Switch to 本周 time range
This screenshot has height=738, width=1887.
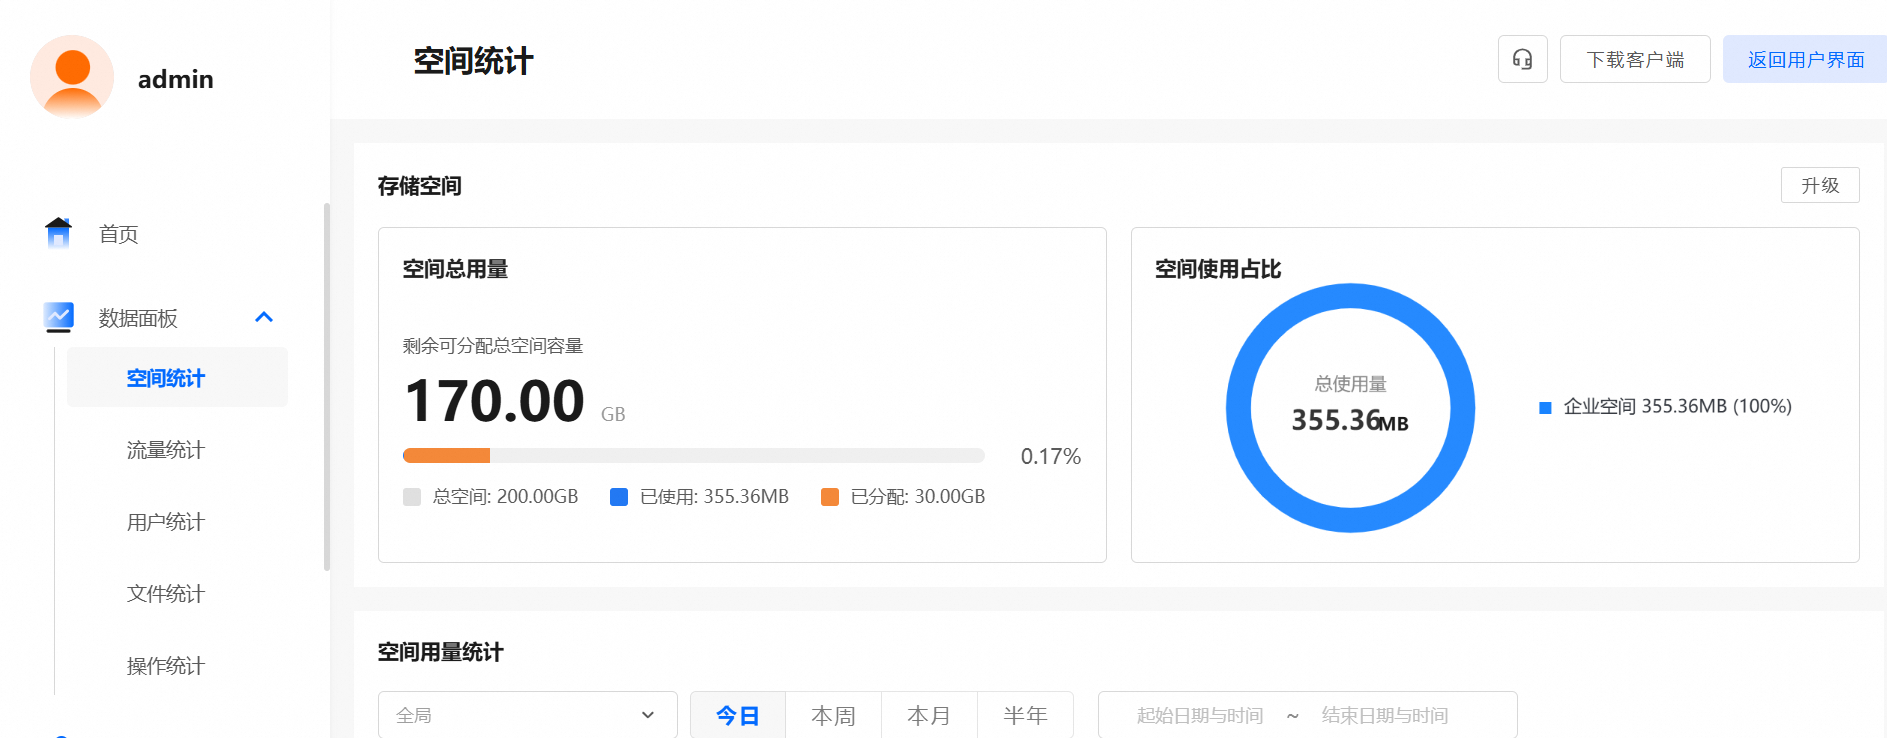[x=833, y=715]
